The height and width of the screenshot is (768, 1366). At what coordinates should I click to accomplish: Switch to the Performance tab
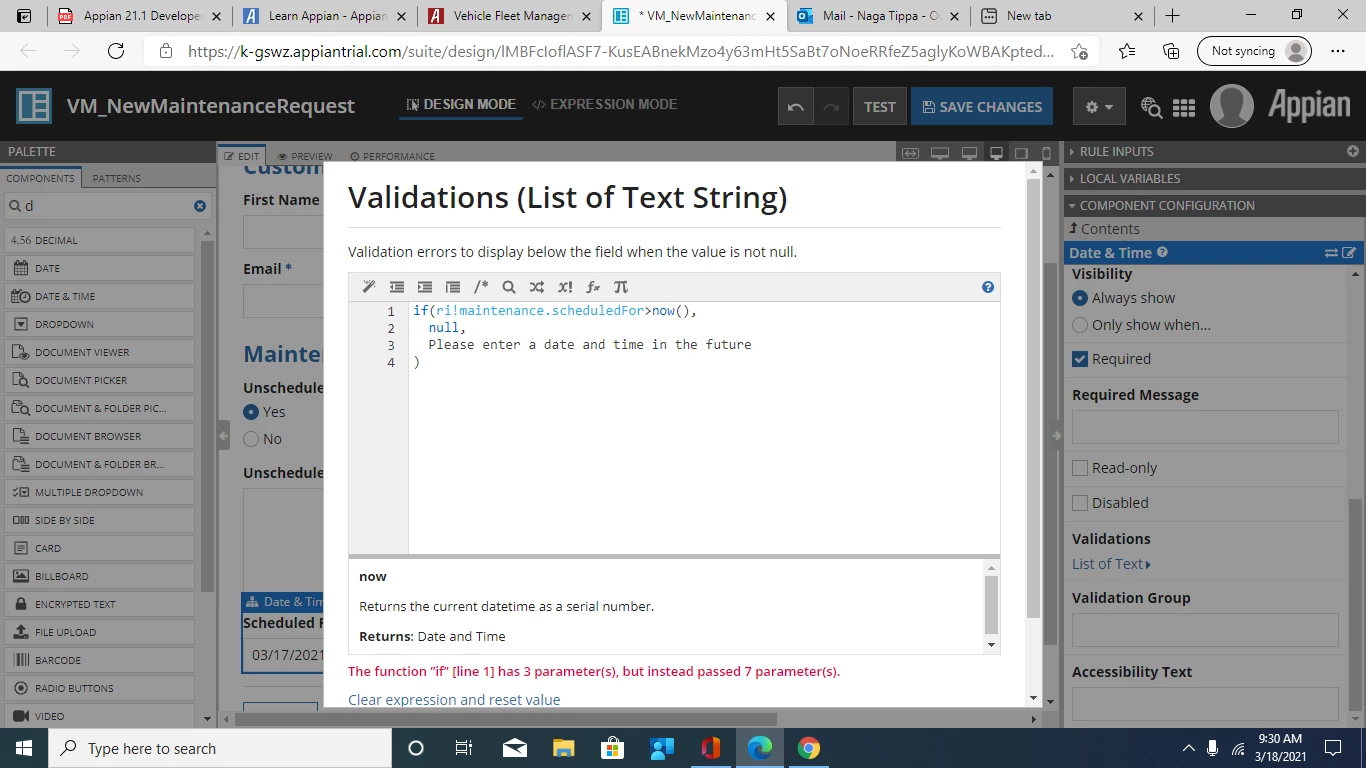pyautogui.click(x=392, y=156)
